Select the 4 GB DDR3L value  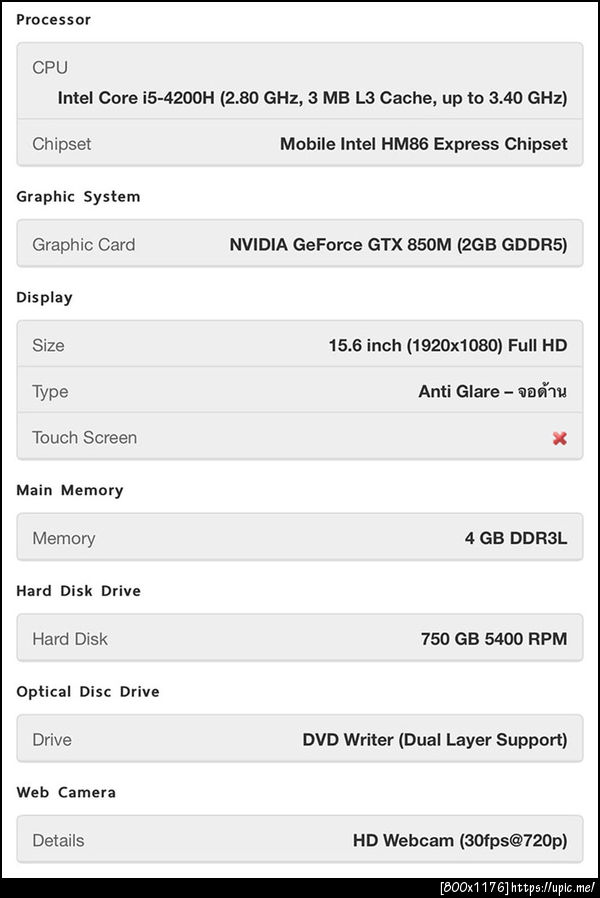click(x=515, y=539)
